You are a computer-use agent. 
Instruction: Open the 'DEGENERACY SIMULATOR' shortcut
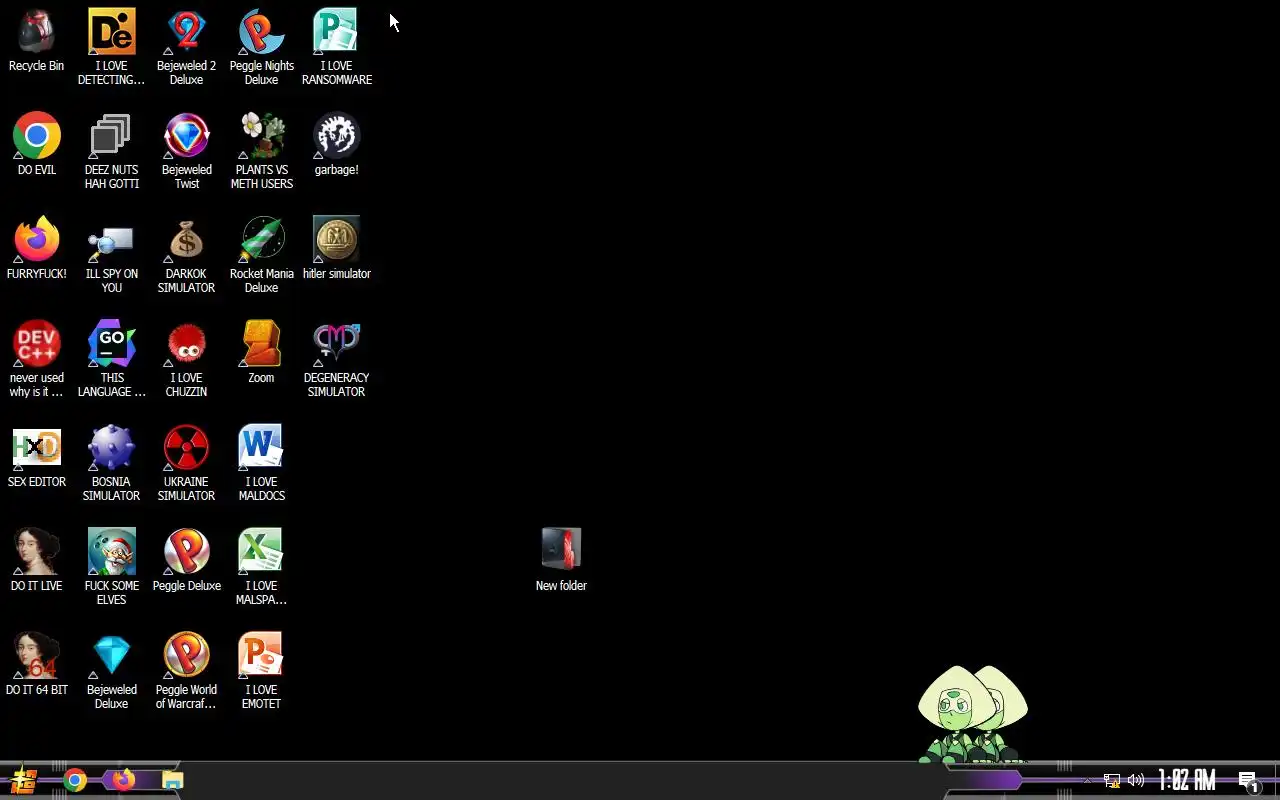click(x=336, y=343)
